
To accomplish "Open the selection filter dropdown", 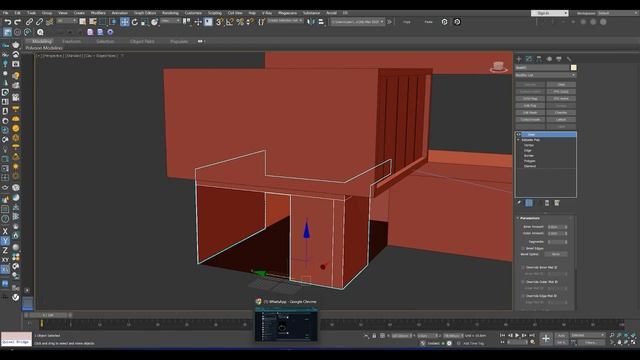I will click(x=67, y=21).
